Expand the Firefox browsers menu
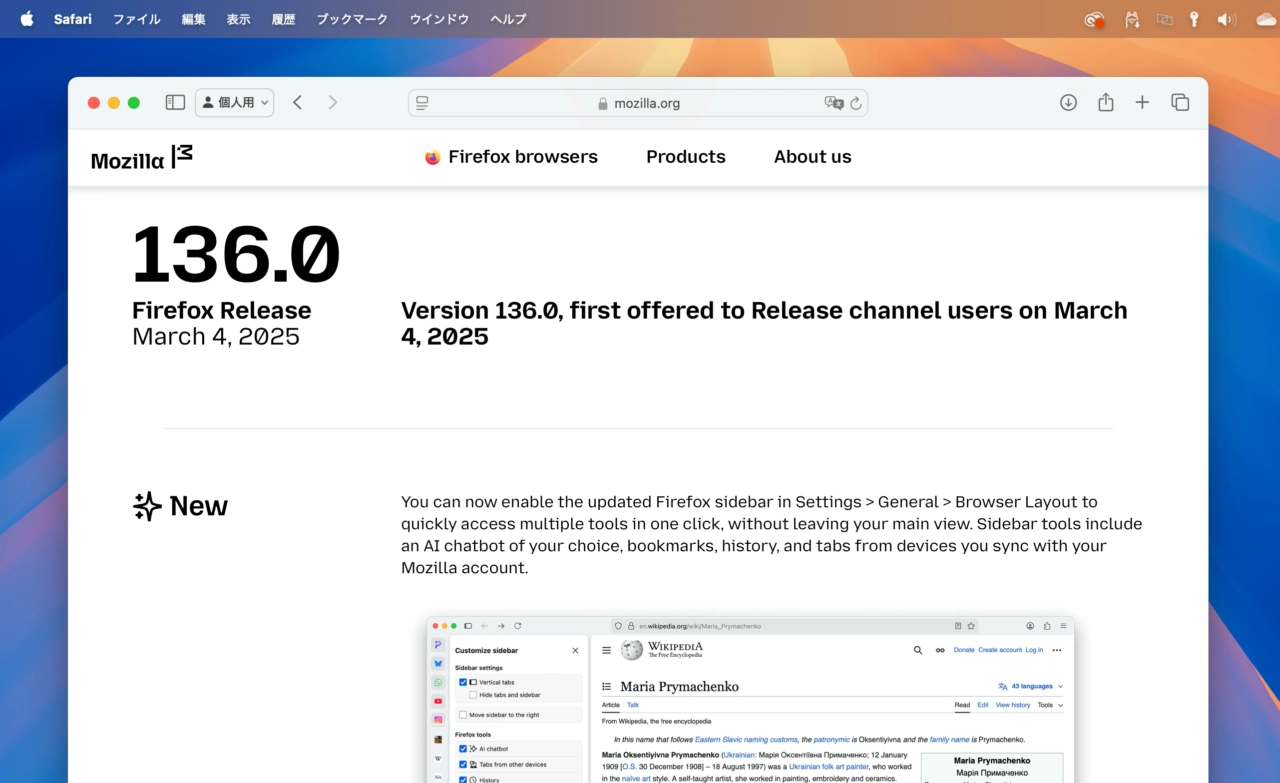Image resolution: width=1280 pixels, height=783 pixels. 511,157
